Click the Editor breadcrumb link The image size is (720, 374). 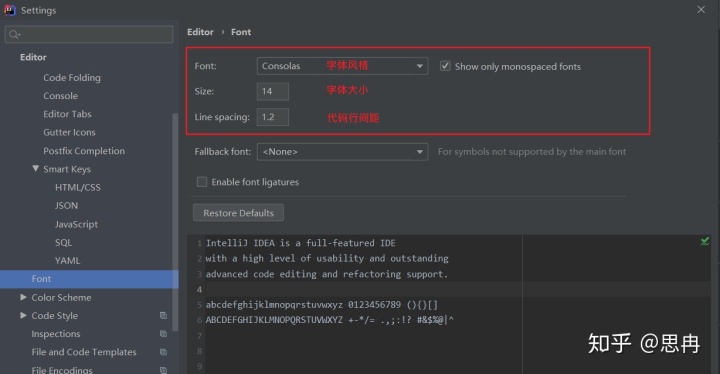(200, 32)
